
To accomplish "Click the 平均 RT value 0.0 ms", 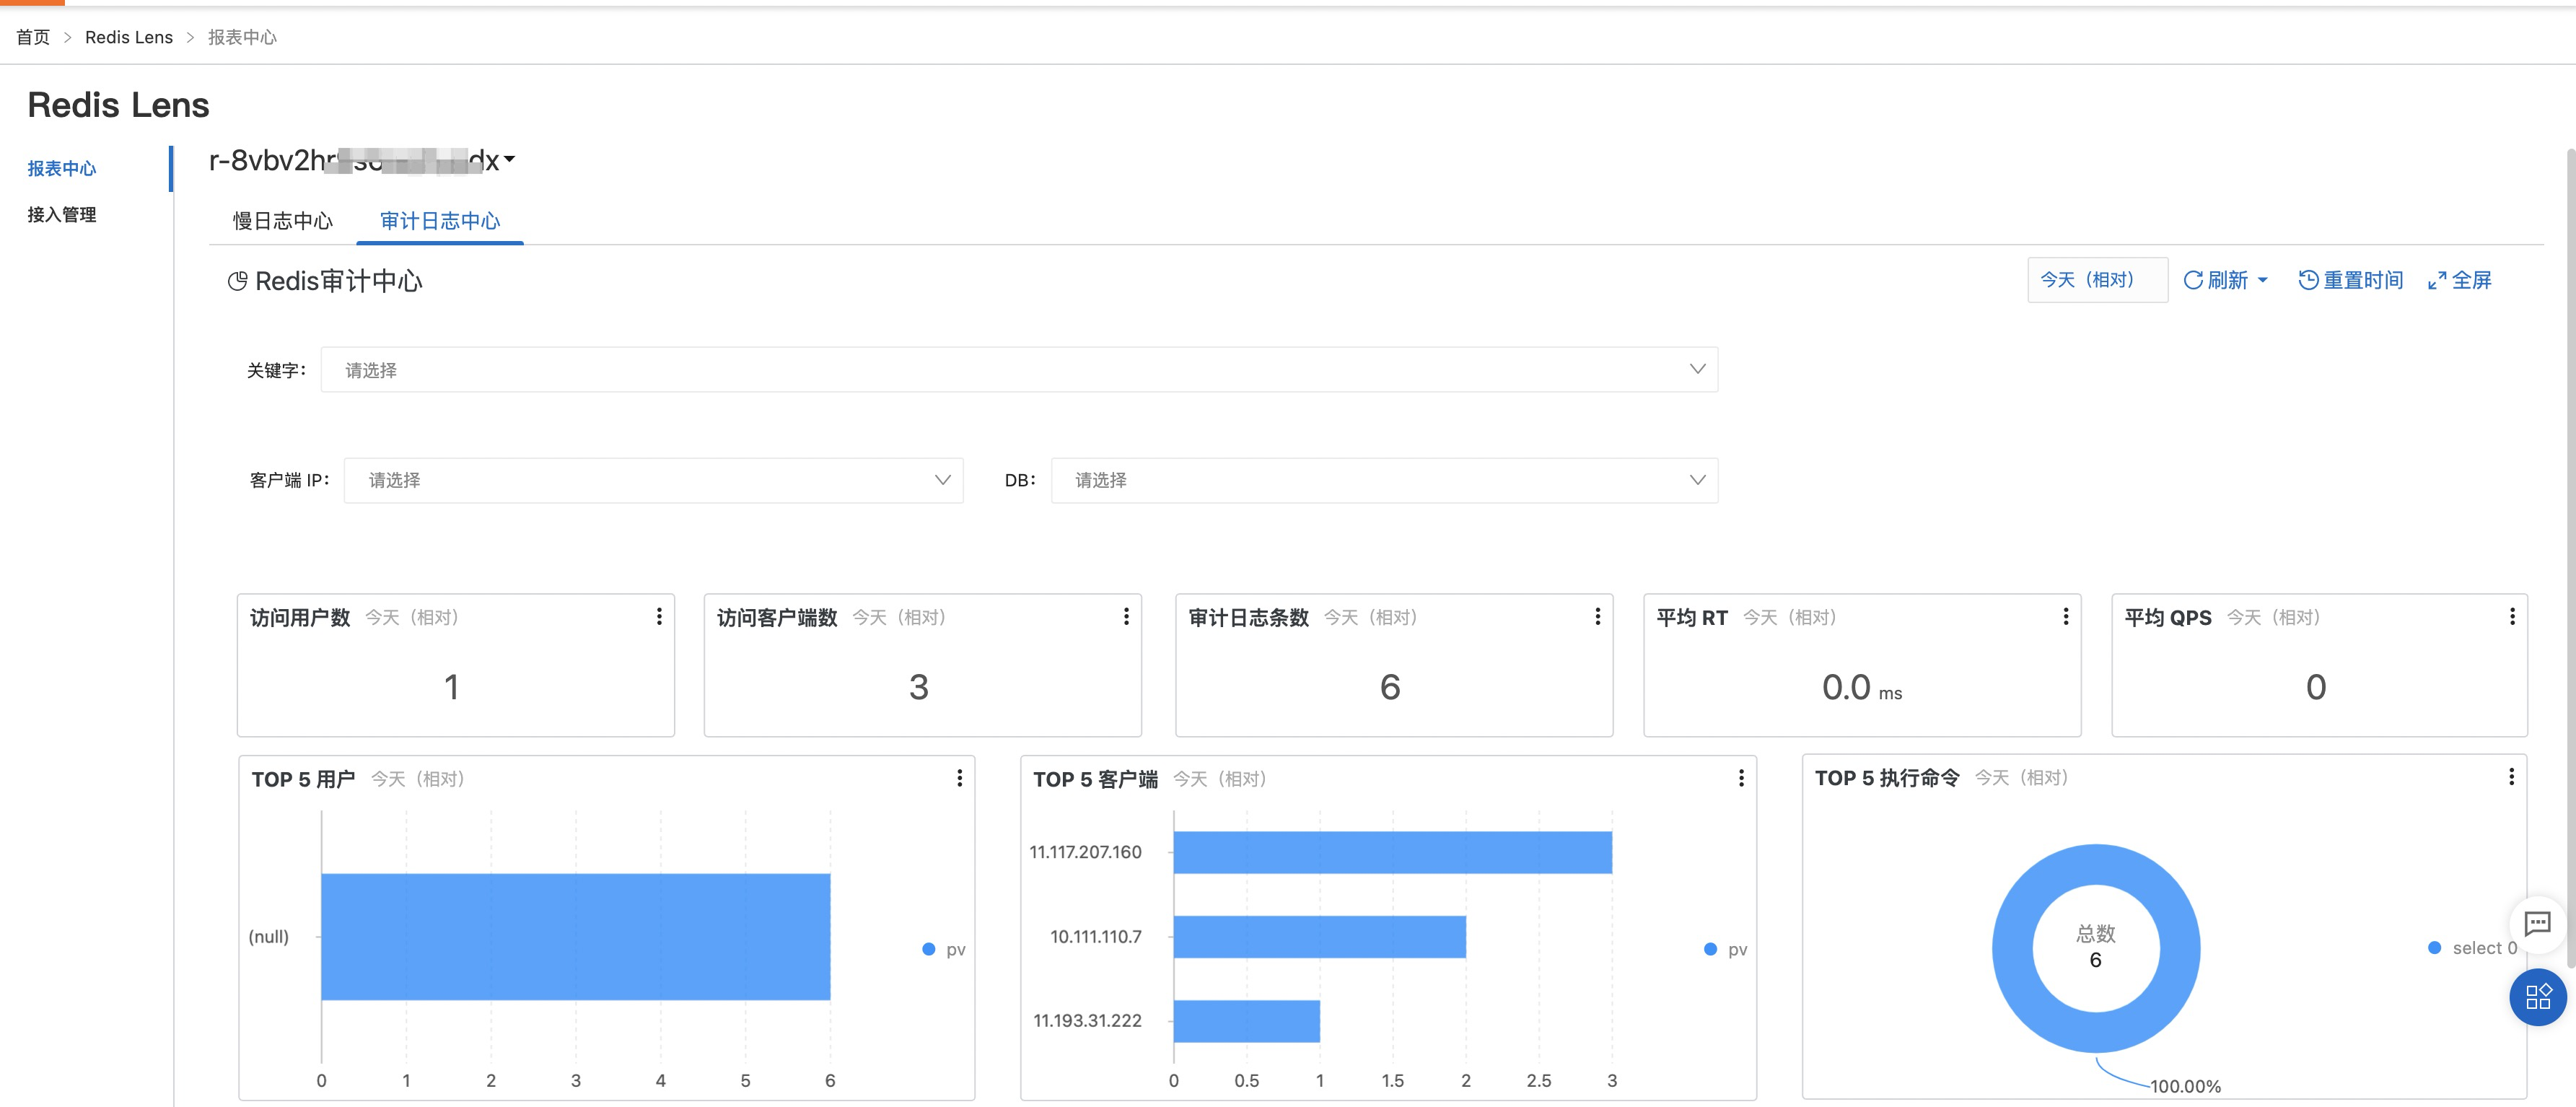I will [1861, 688].
